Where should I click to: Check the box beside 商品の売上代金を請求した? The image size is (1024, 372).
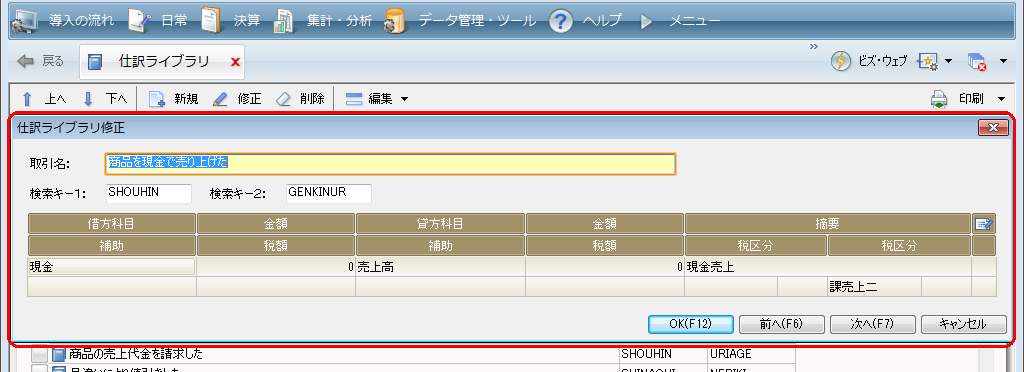[40, 354]
